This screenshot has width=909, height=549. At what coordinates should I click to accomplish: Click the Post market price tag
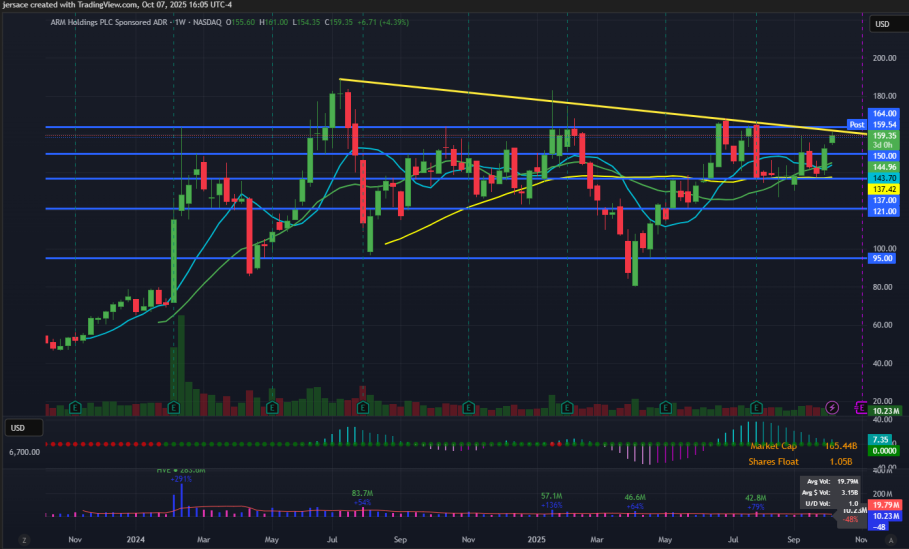[x=857, y=125]
